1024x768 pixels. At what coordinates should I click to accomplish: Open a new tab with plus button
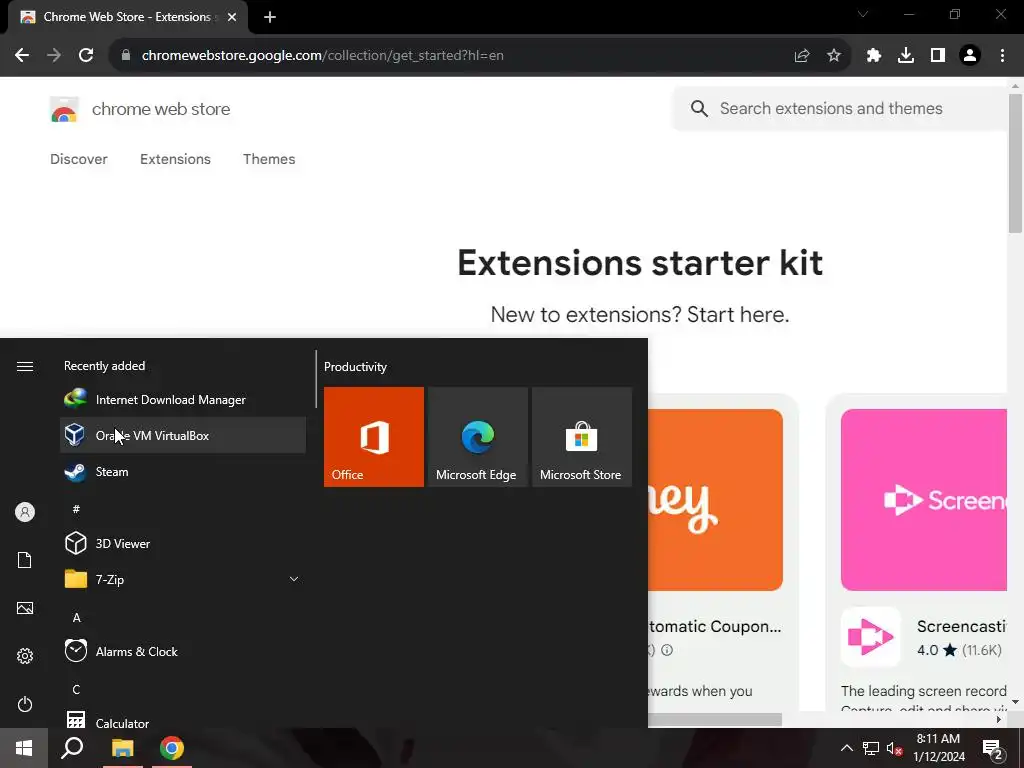click(270, 17)
